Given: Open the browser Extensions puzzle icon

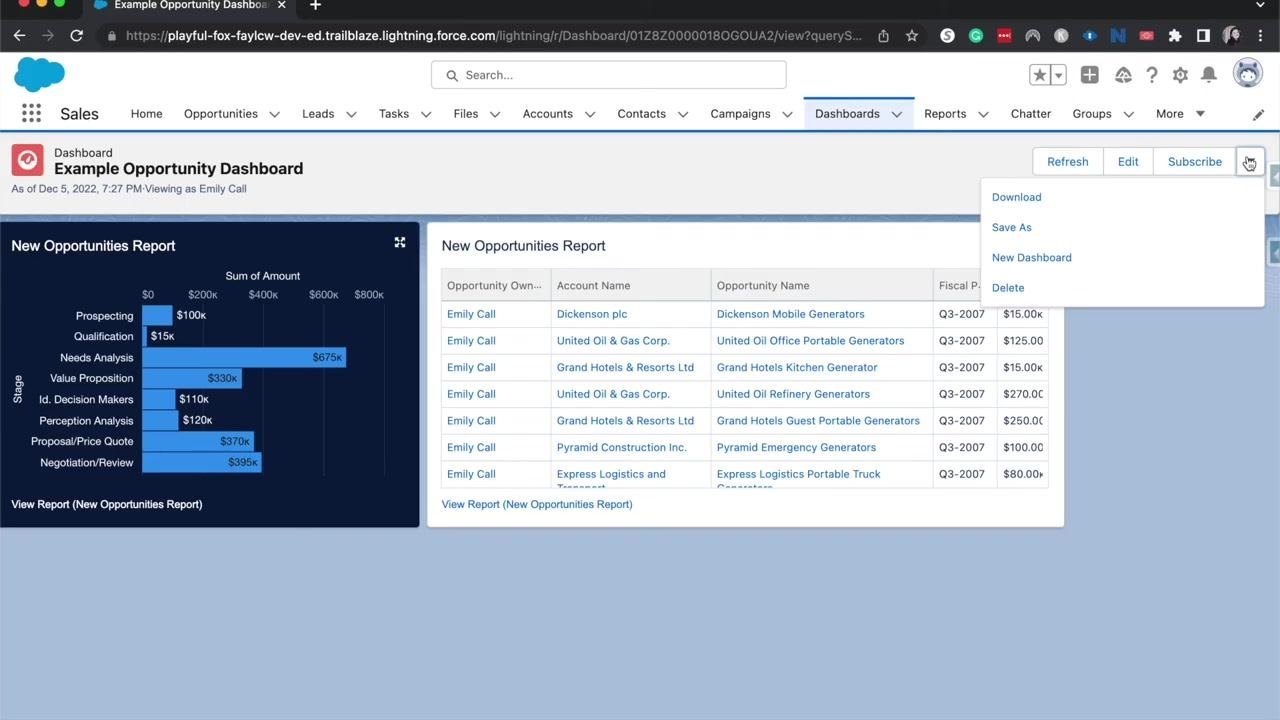Looking at the screenshot, I should (1175, 36).
